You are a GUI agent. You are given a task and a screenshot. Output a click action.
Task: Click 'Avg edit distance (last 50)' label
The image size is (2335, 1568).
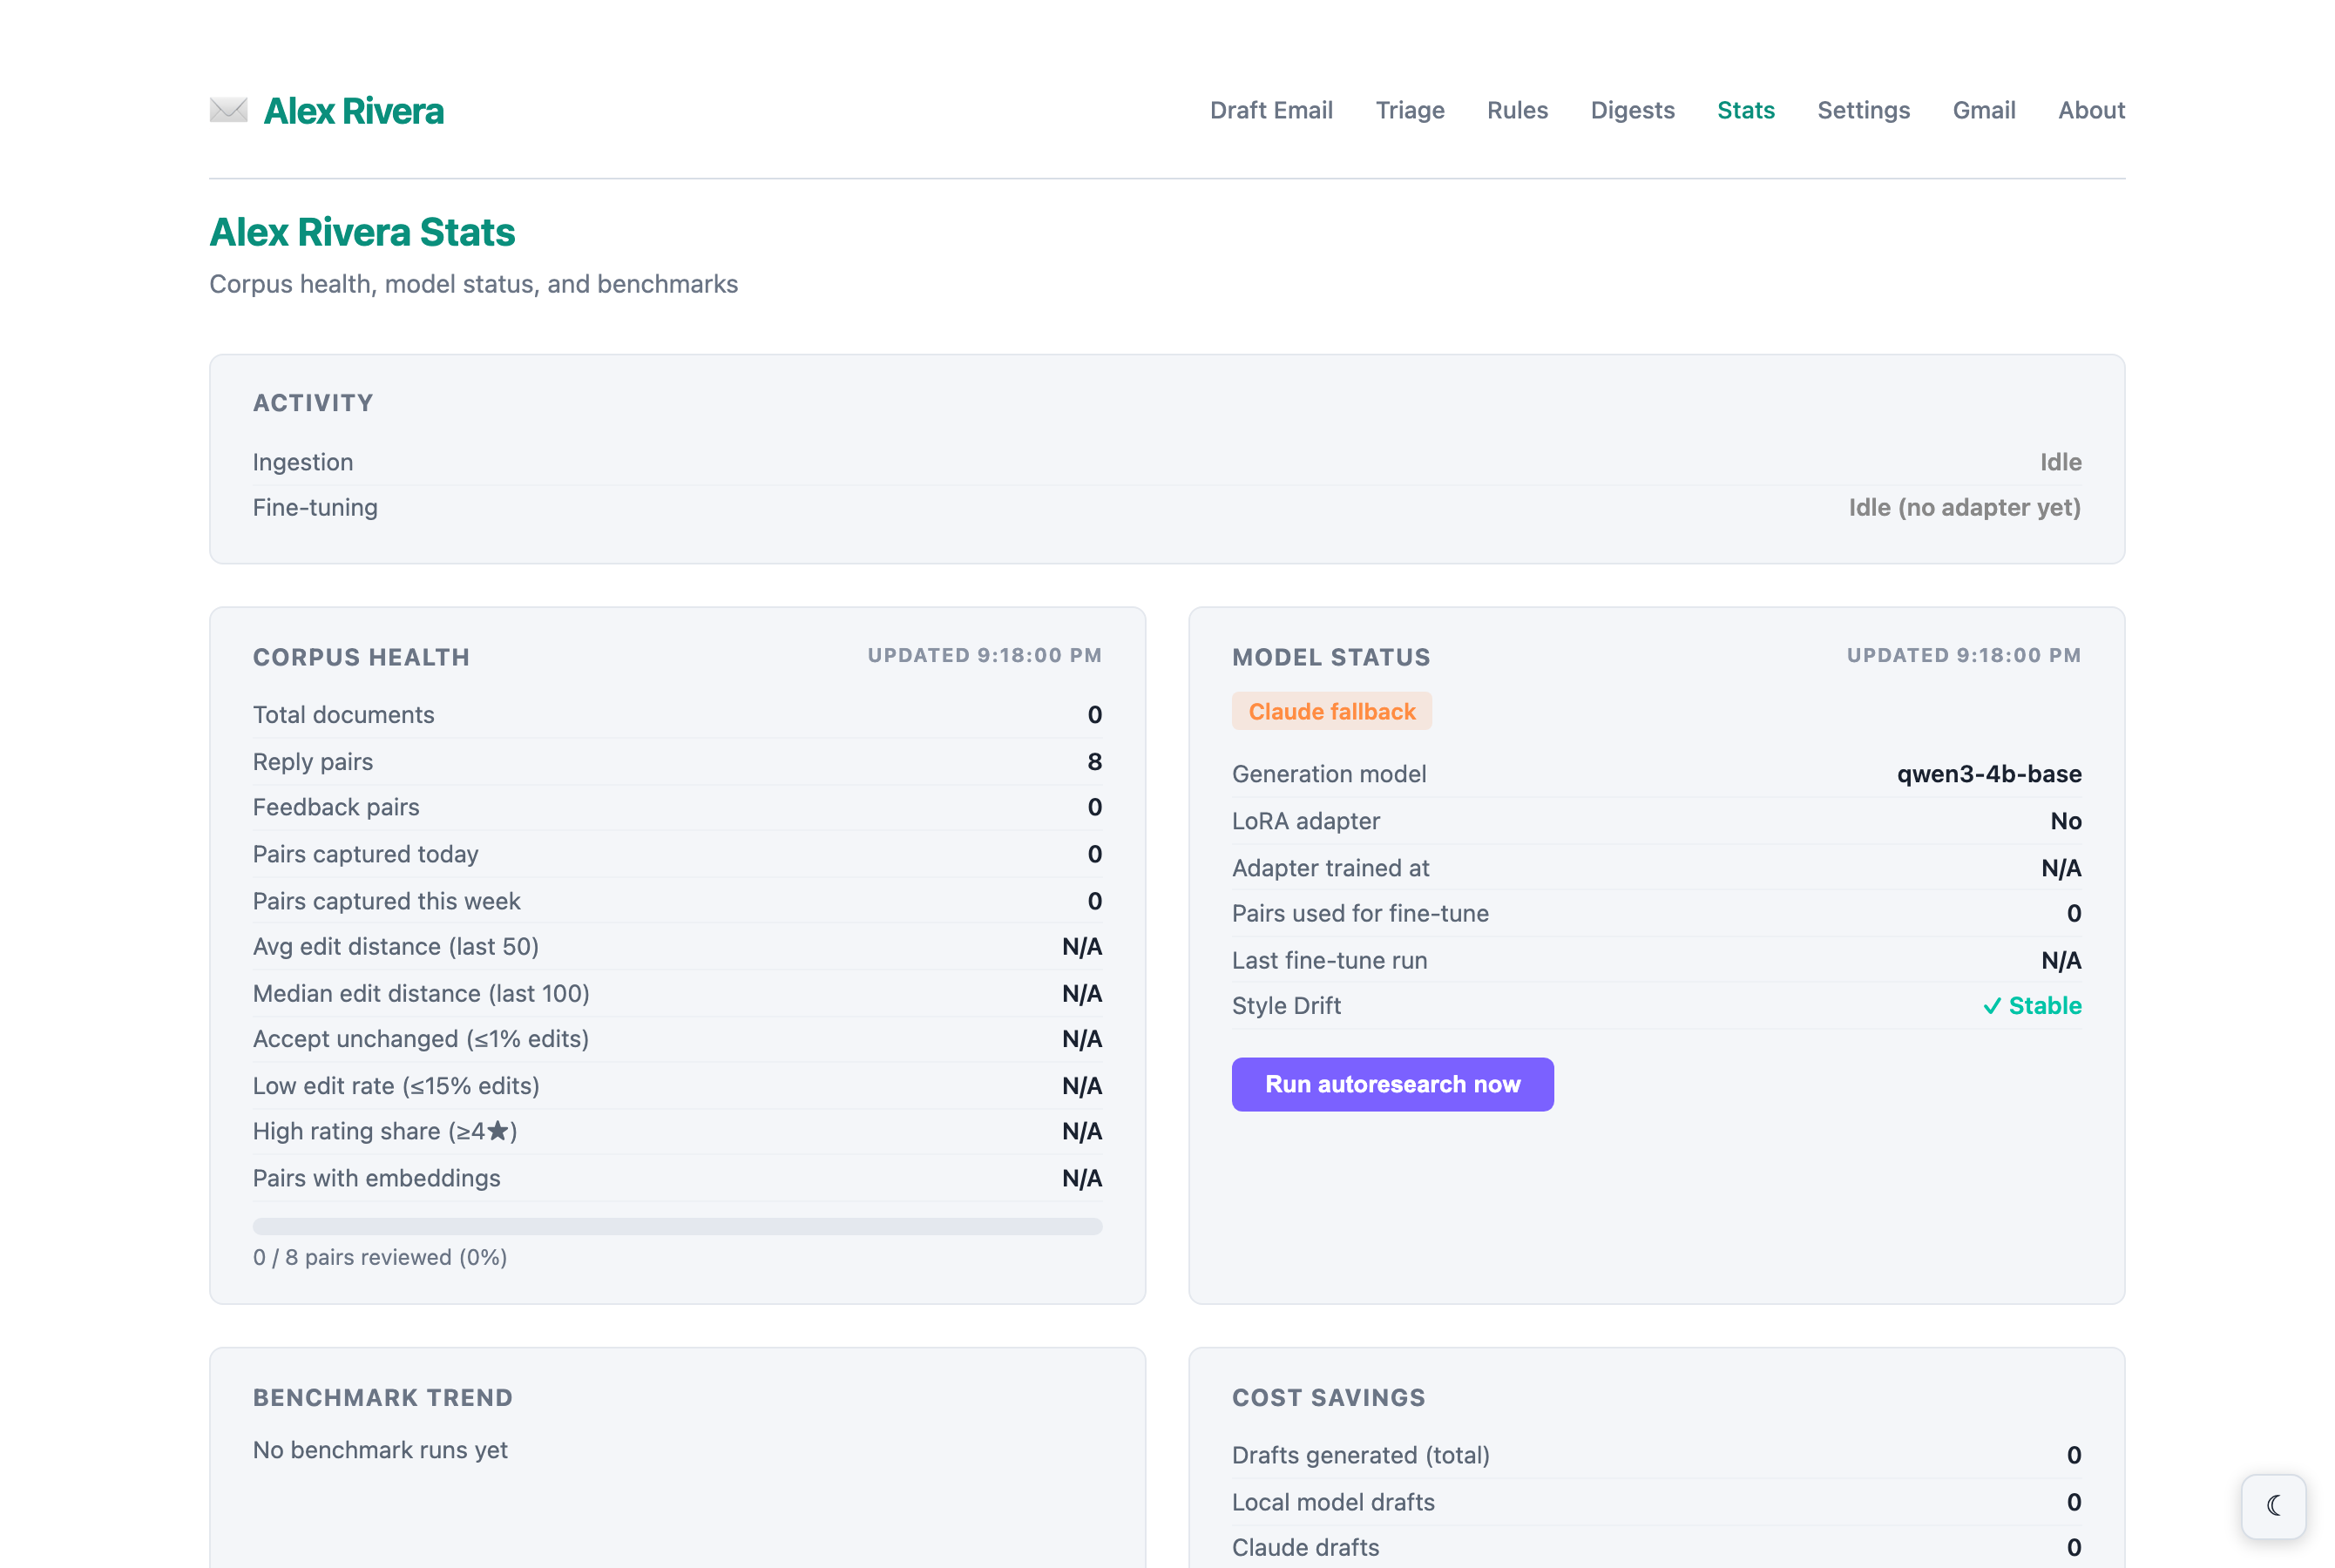(395, 946)
